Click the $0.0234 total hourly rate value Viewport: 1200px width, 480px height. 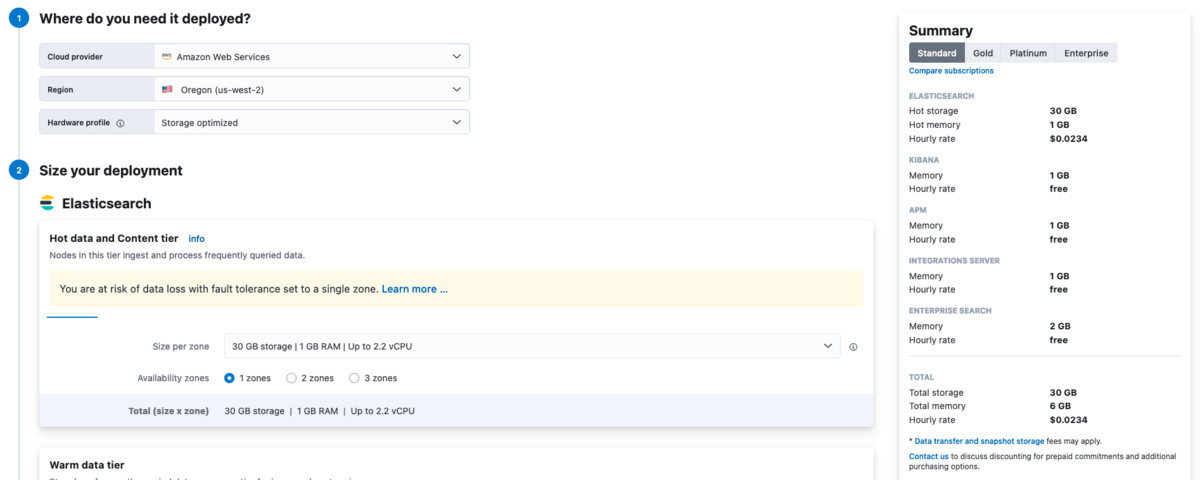(1068, 420)
